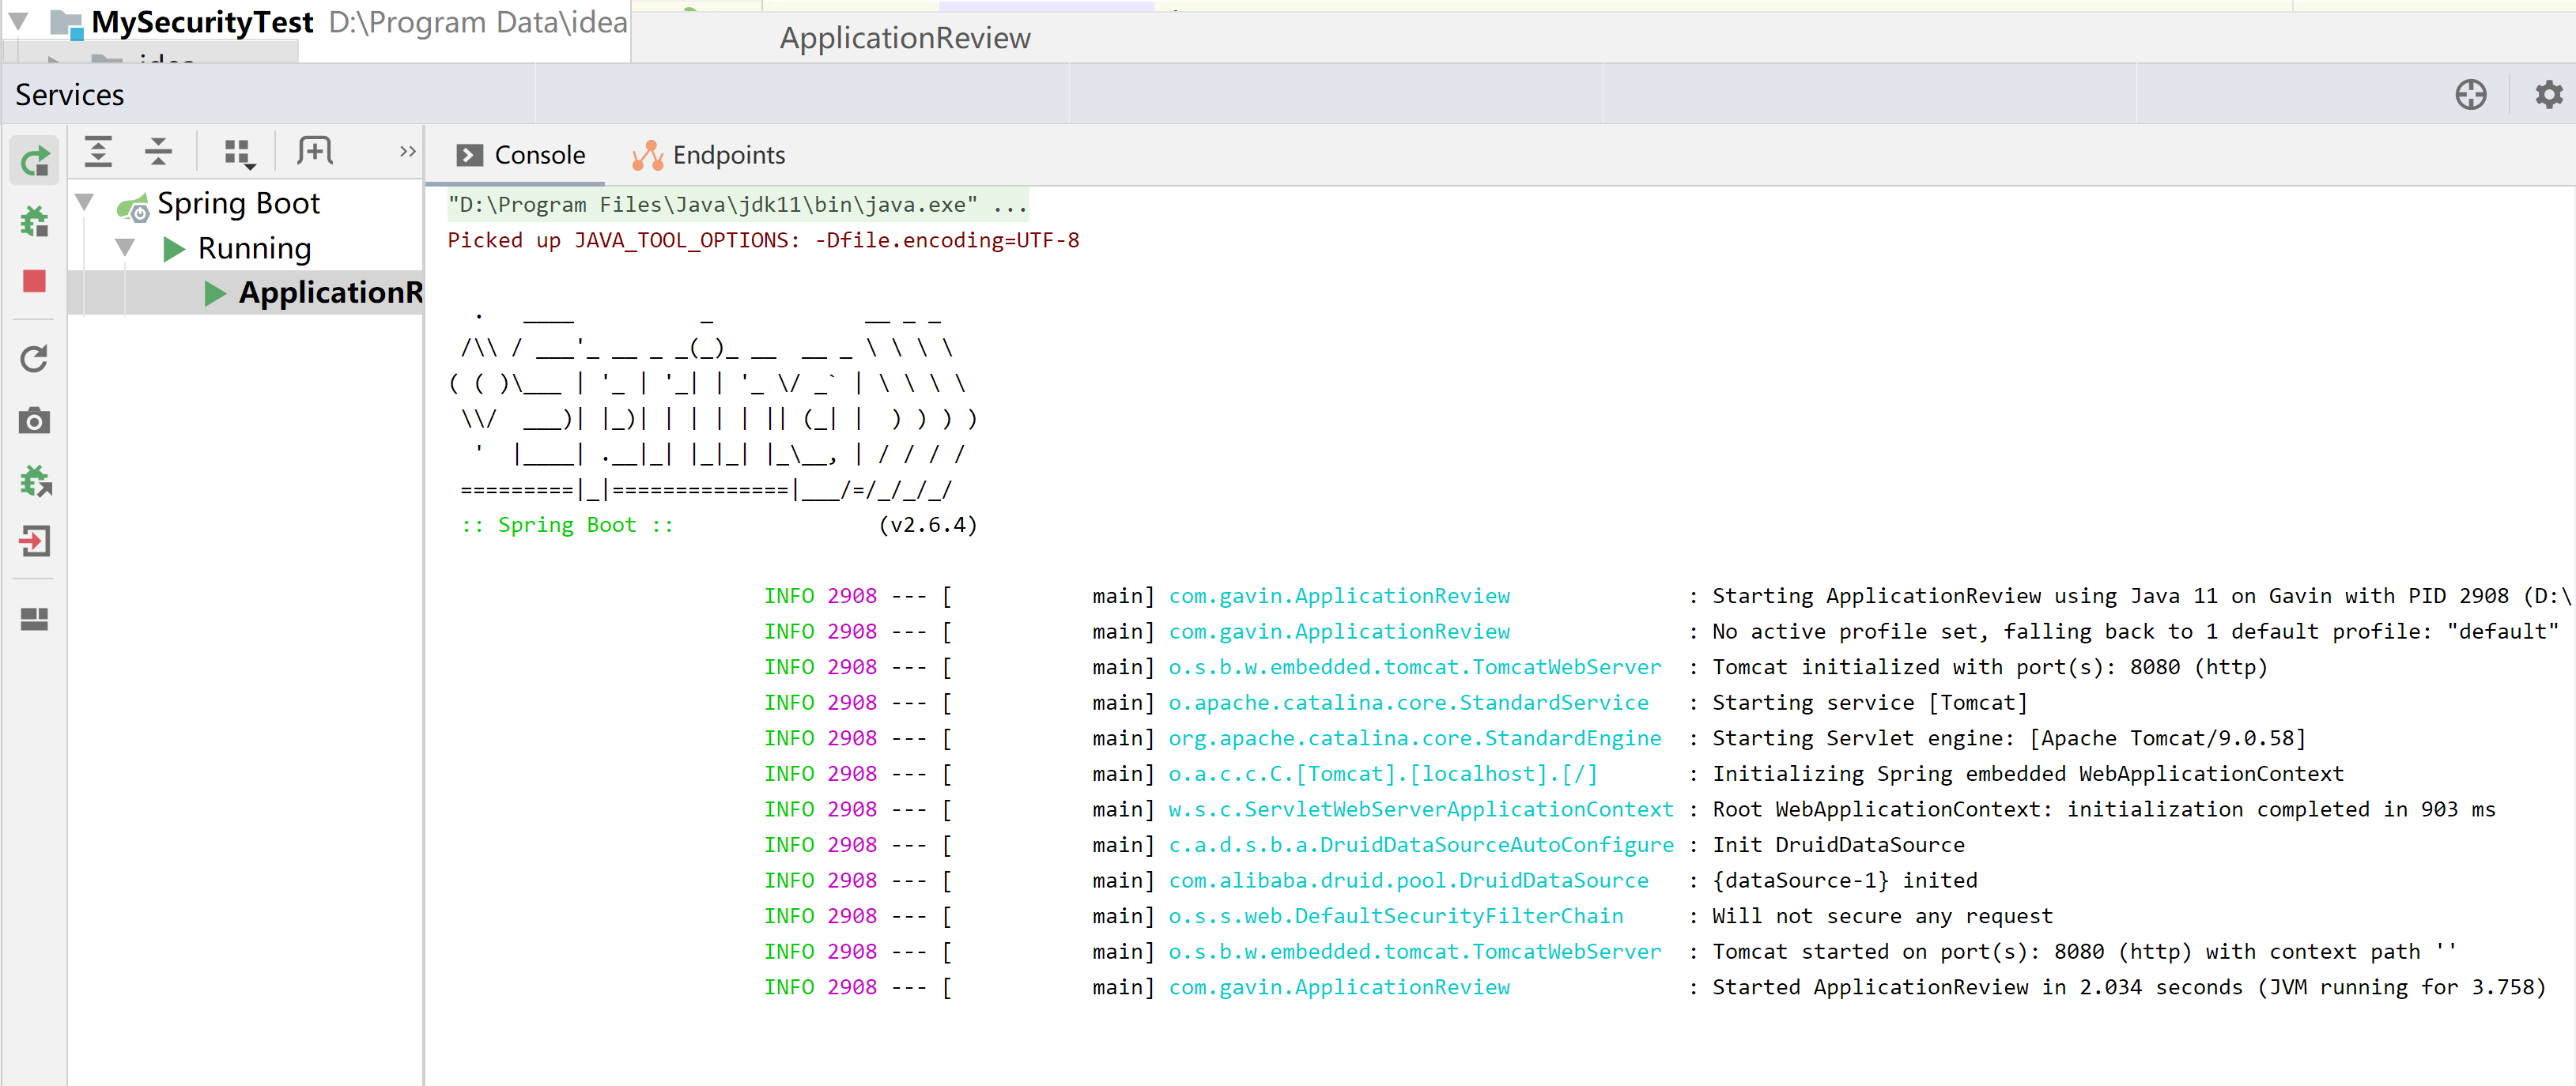This screenshot has width=2576, height=1086.
Task: Stop the running Spring Boot application
Action: tap(34, 281)
